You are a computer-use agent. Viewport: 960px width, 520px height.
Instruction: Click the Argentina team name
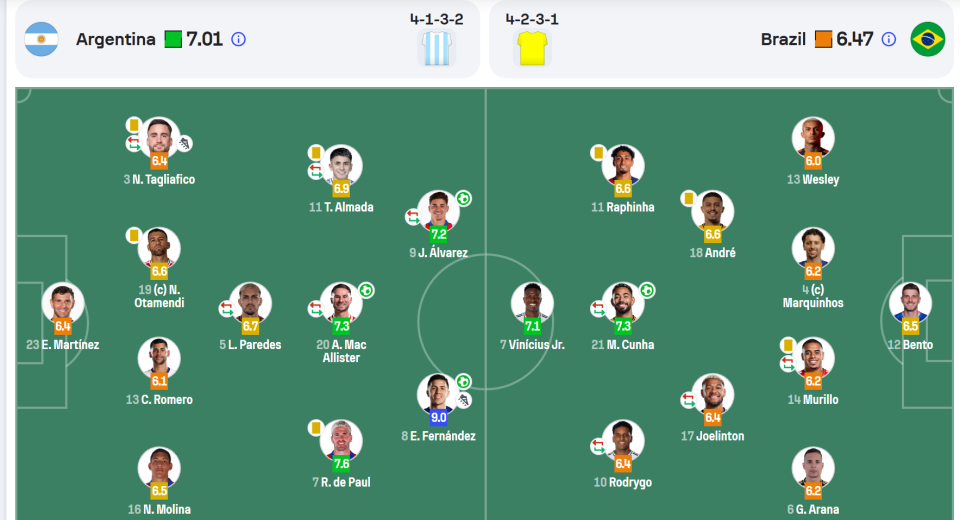116,39
